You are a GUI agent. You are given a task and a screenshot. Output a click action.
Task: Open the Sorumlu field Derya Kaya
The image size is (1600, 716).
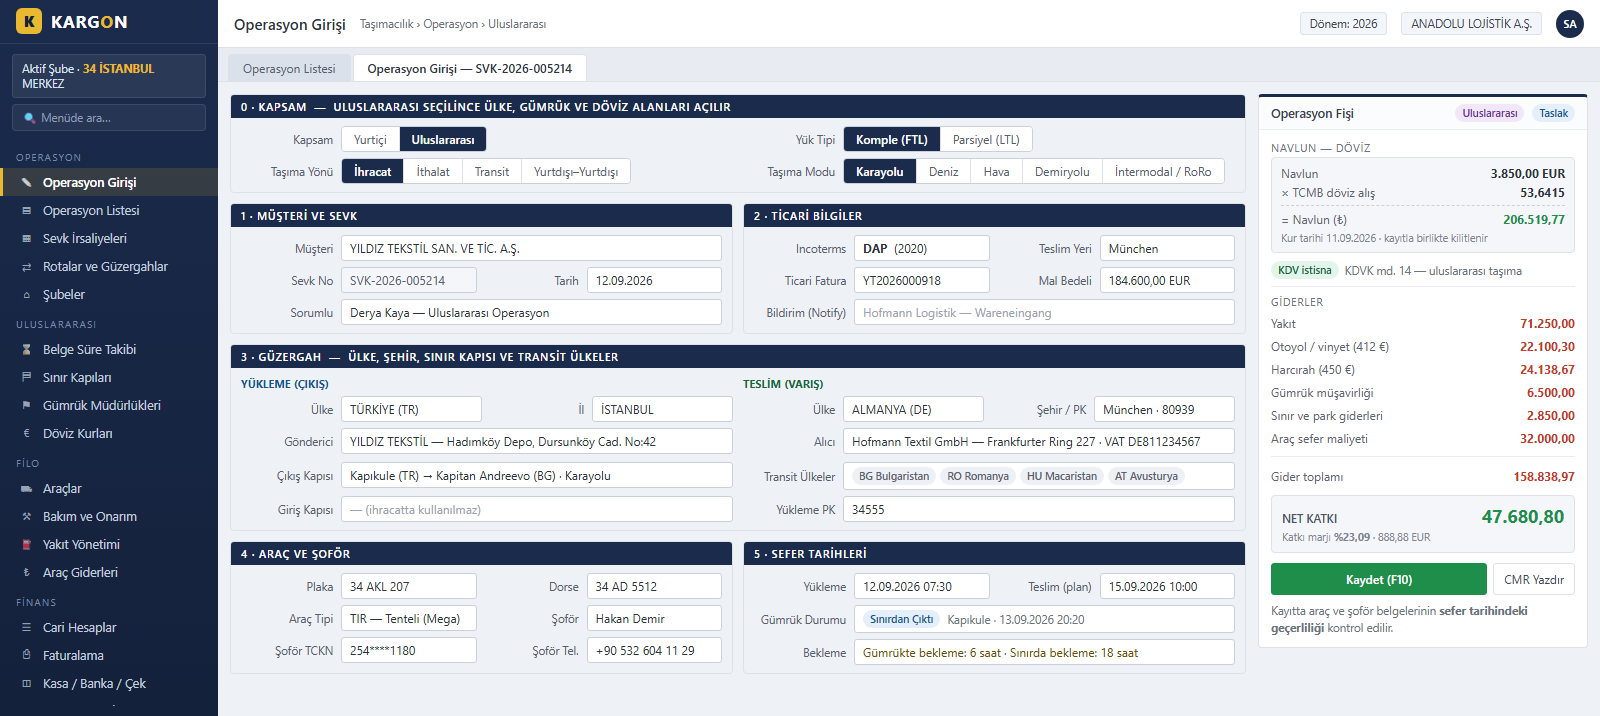[531, 312]
